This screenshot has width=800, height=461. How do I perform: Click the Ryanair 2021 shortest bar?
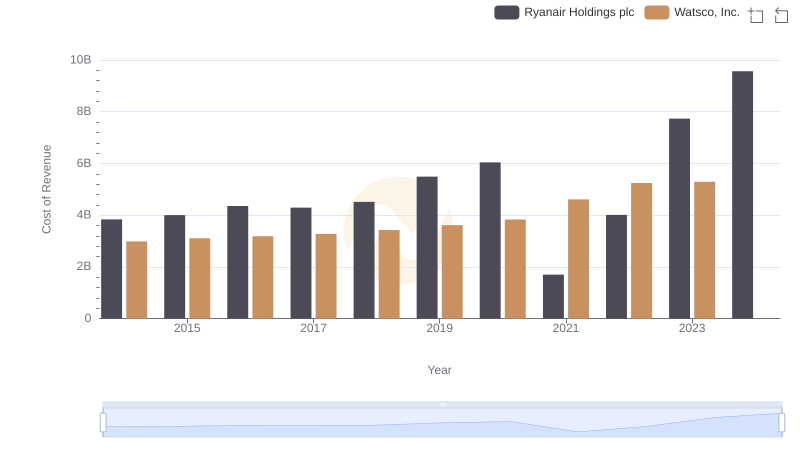[x=553, y=296]
